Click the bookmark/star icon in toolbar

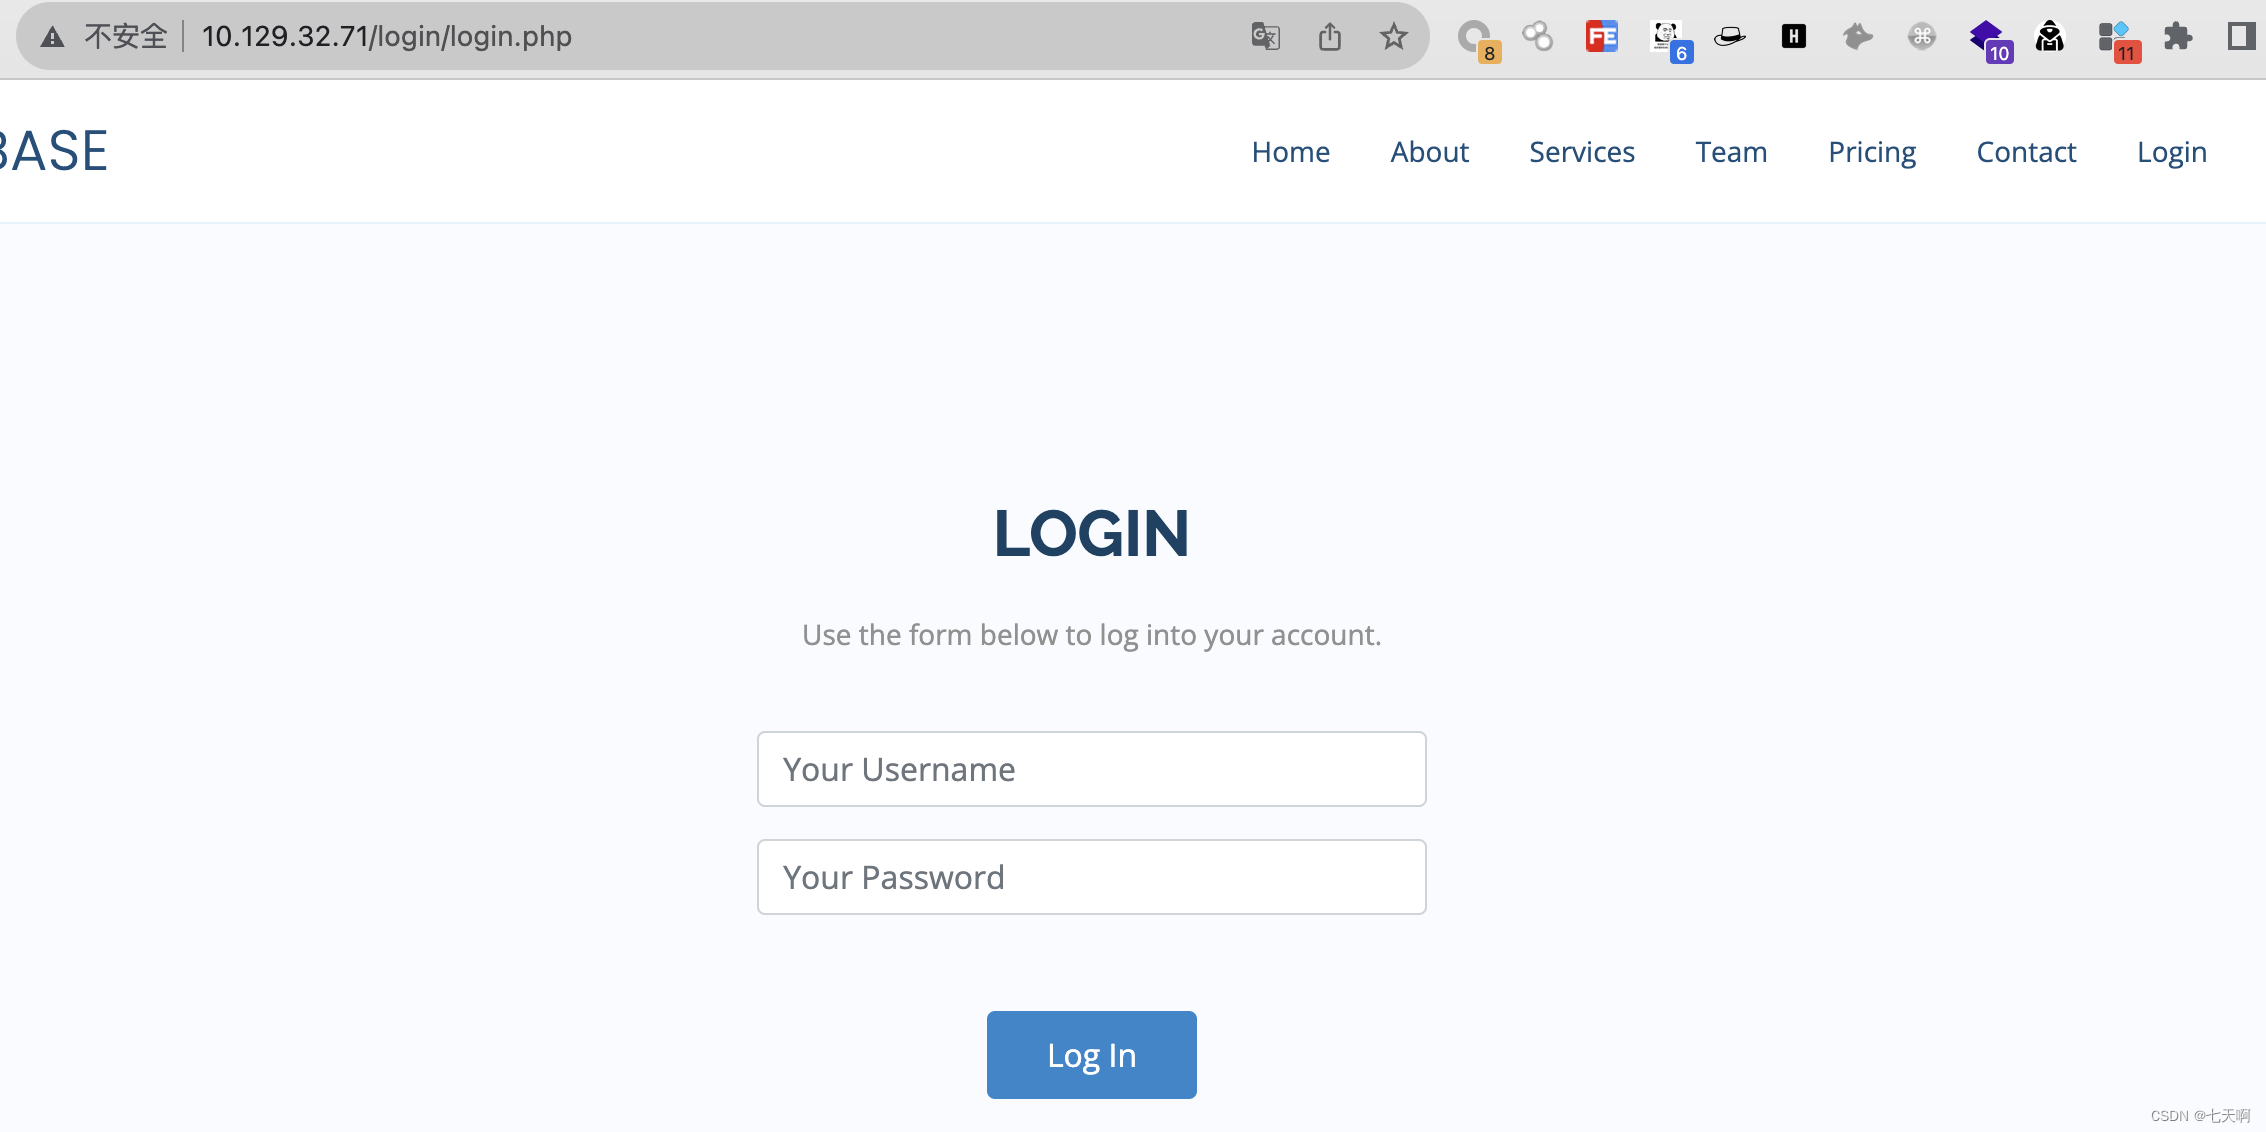[1393, 36]
